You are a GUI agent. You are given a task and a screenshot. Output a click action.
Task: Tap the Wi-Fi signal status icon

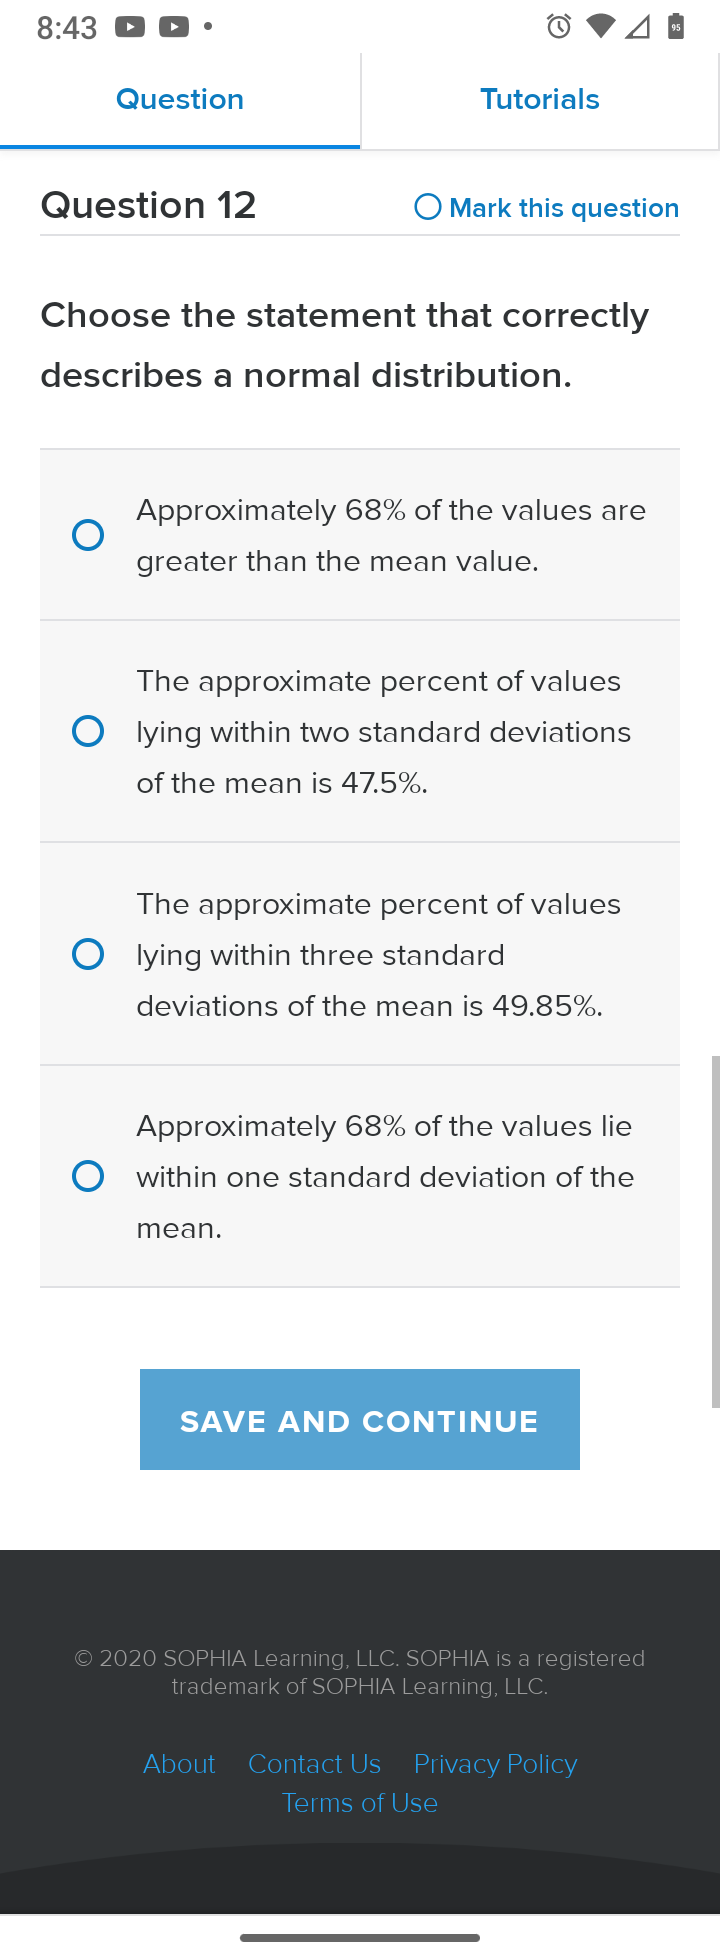(600, 27)
